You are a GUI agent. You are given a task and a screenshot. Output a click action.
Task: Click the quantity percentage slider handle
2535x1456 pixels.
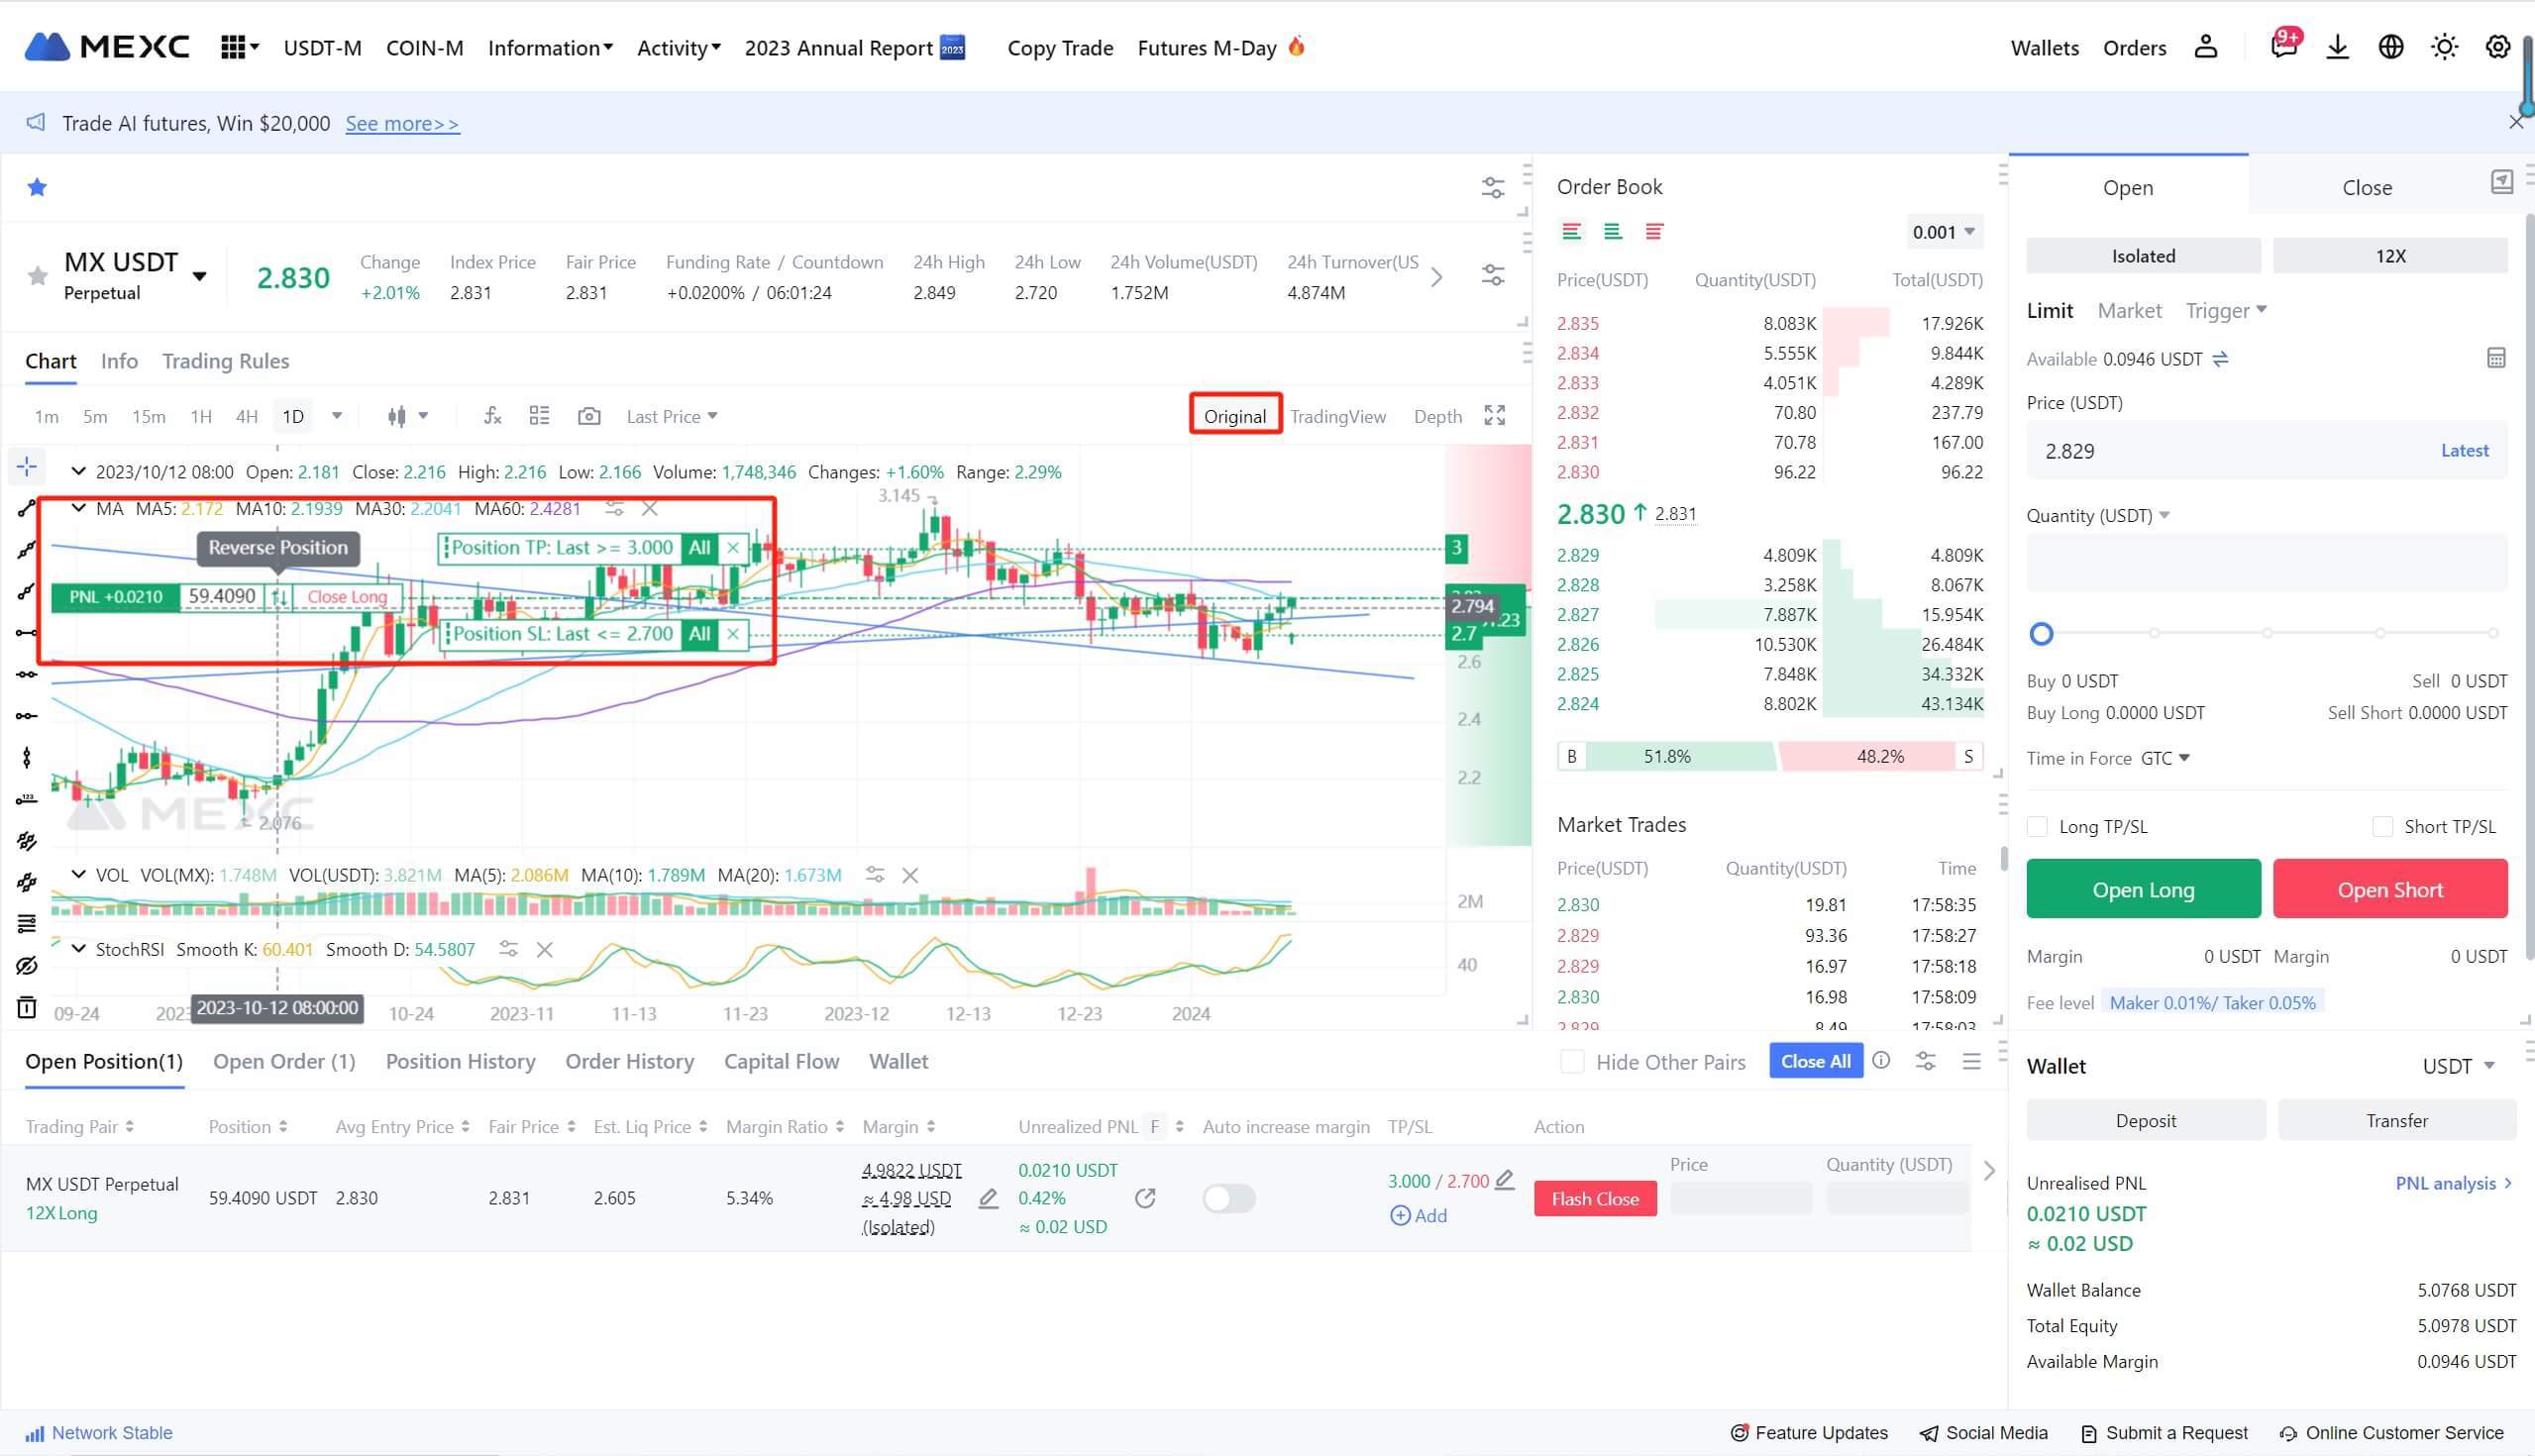2041,633
